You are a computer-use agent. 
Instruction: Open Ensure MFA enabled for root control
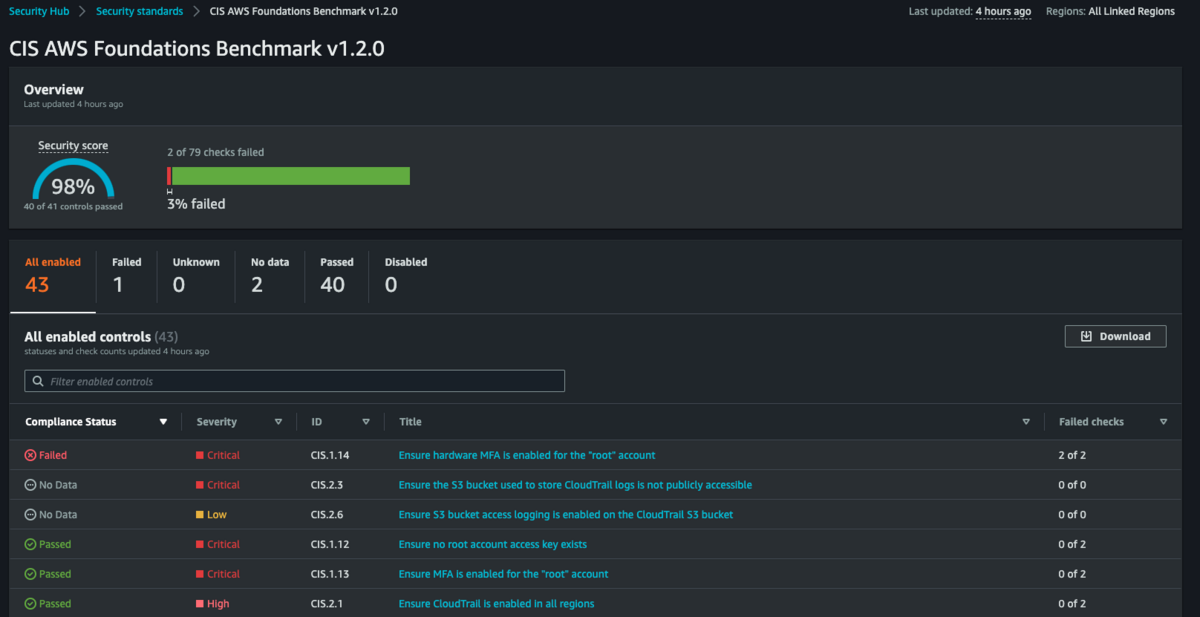[x=503, y=574]
